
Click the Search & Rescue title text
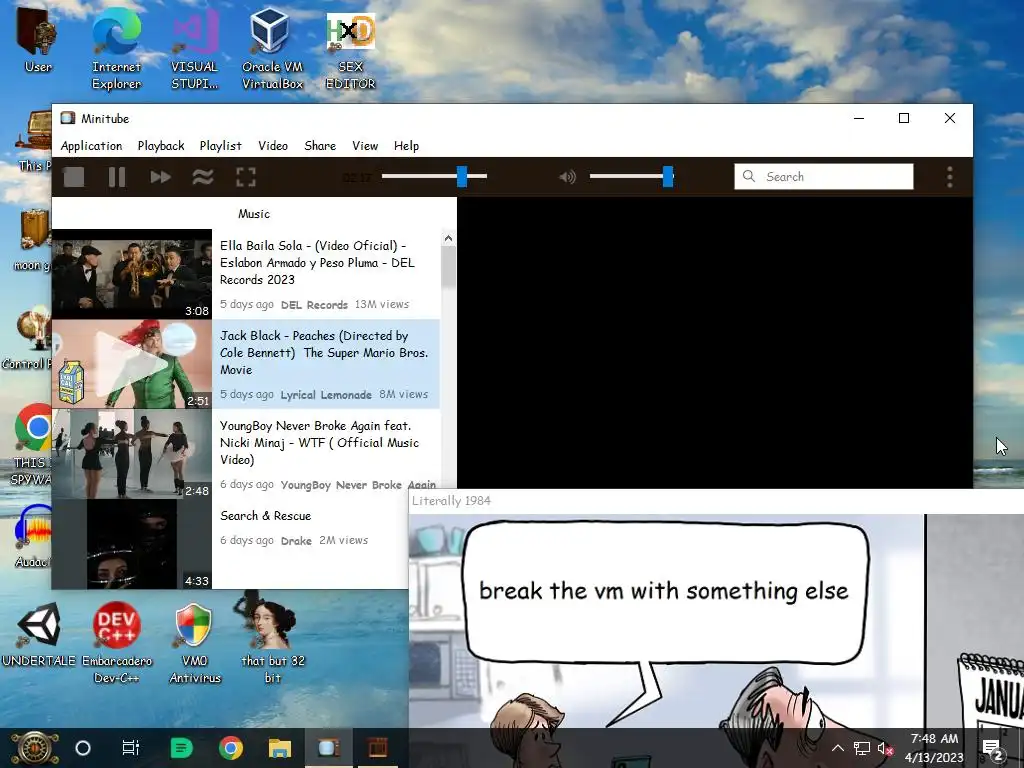tap(265, 516)
